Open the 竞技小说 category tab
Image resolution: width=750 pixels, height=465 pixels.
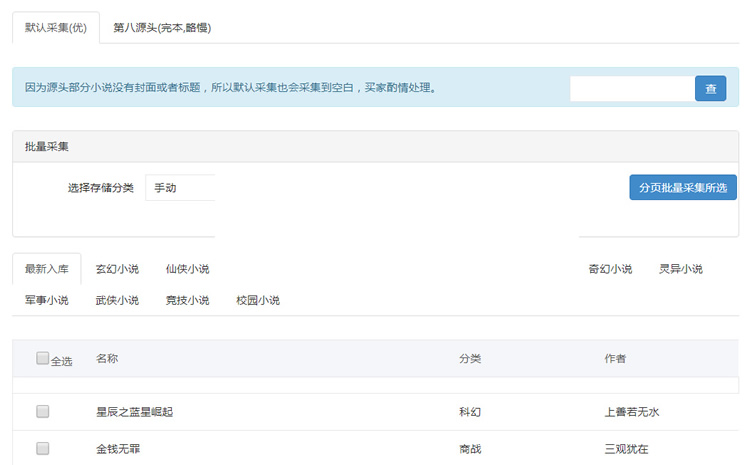tap(187, 300)
